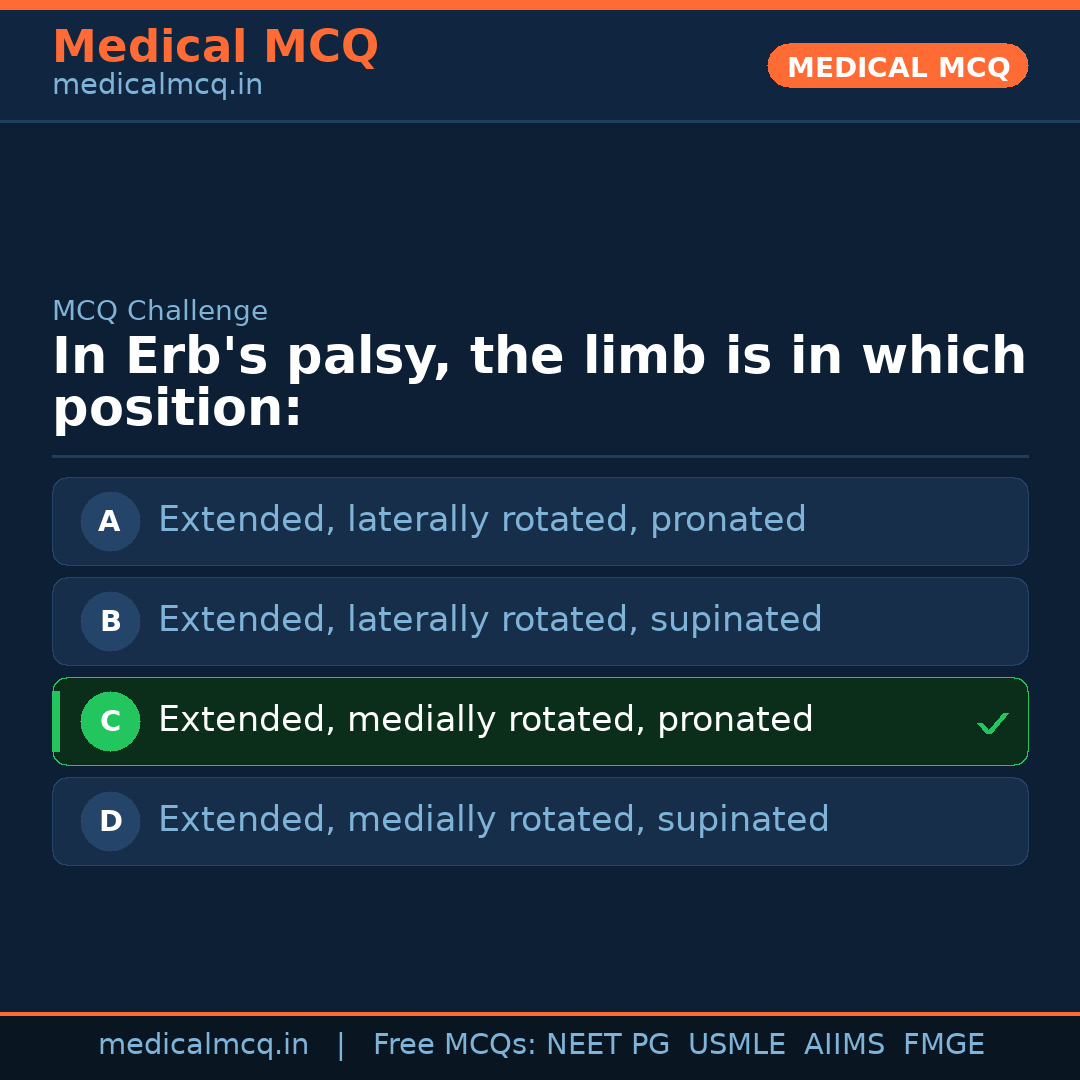Click the D letter circle icon

click(x=110, y=821)
